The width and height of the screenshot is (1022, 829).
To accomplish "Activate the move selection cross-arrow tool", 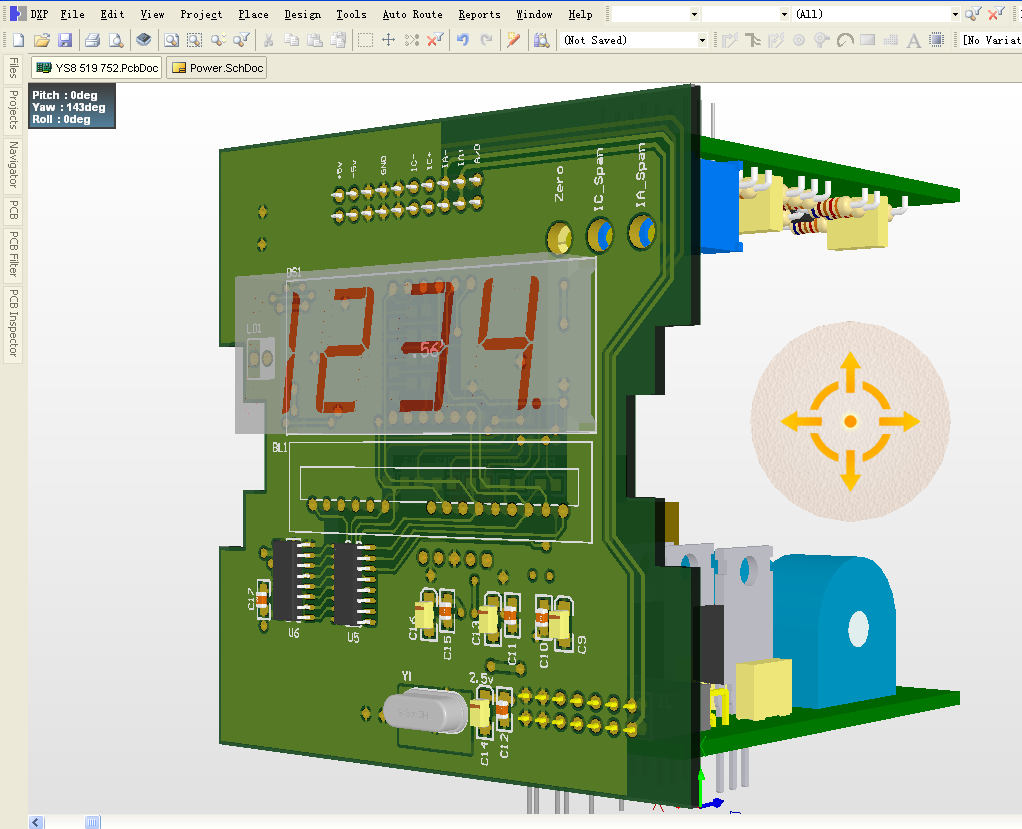I will pyautogui.click(x=388, y=40).
